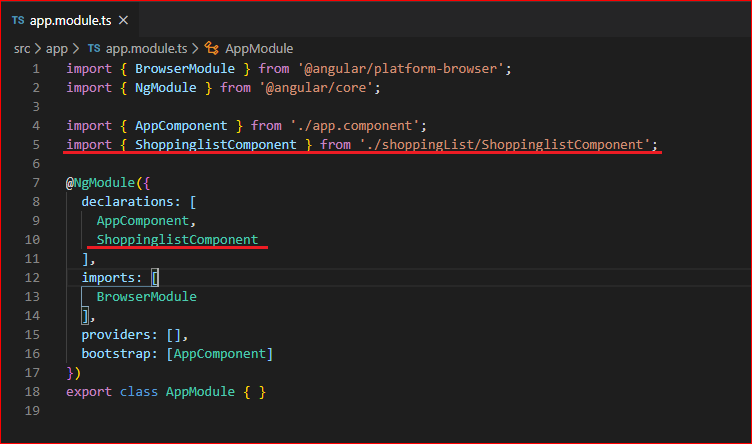Image resolution: width=752 pixels, height=444 pixels.
Task: Click the class symbol icon beside AppModule
Action: click(212, 48)
